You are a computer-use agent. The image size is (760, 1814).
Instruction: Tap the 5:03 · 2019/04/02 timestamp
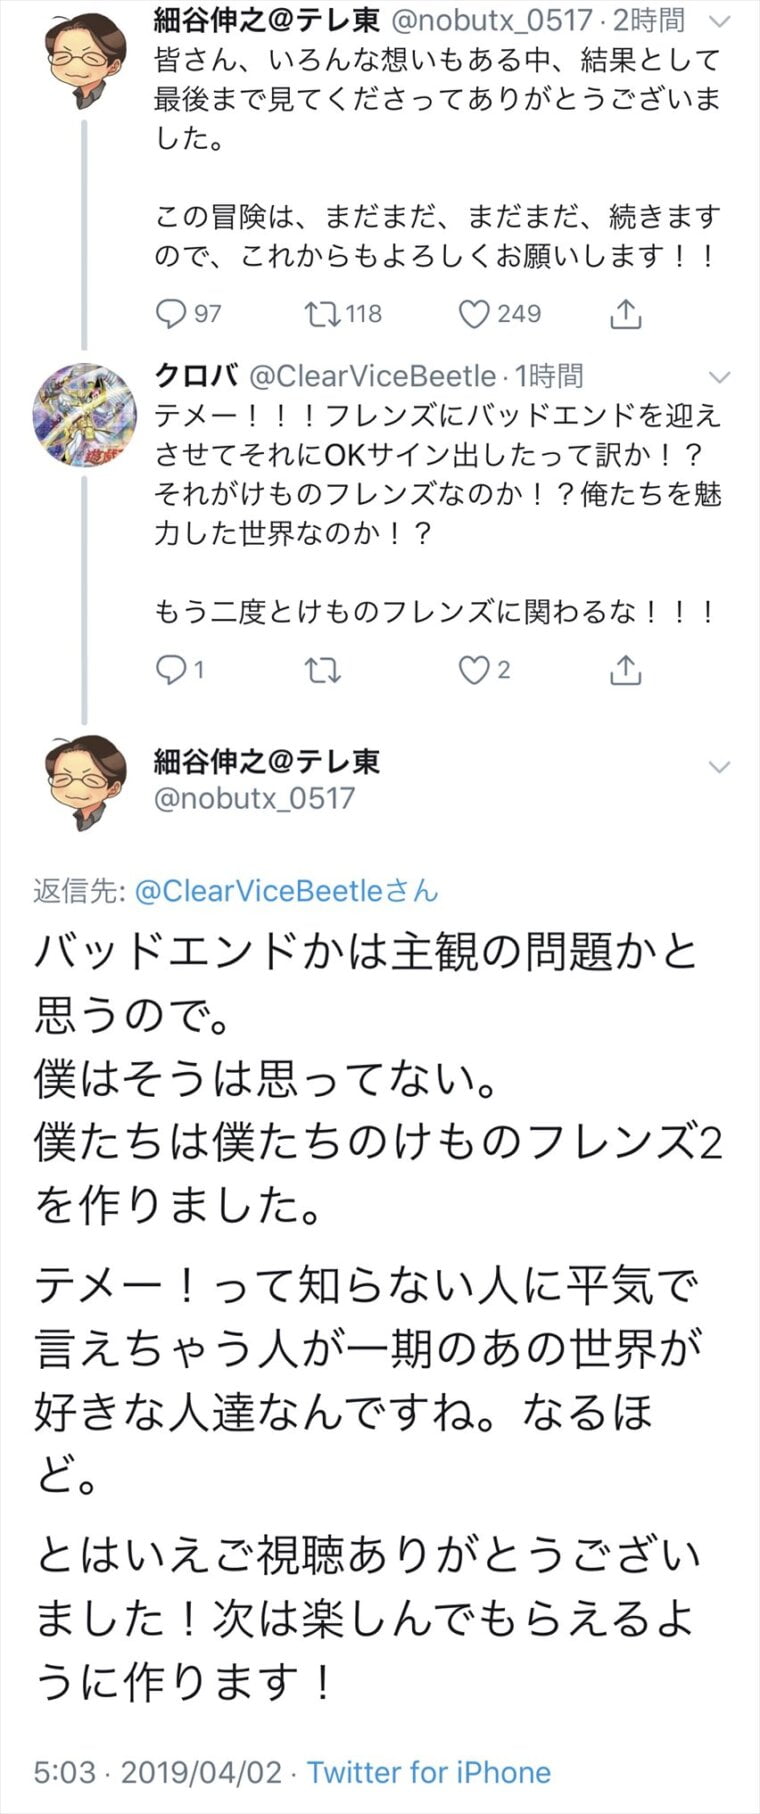158,1772
